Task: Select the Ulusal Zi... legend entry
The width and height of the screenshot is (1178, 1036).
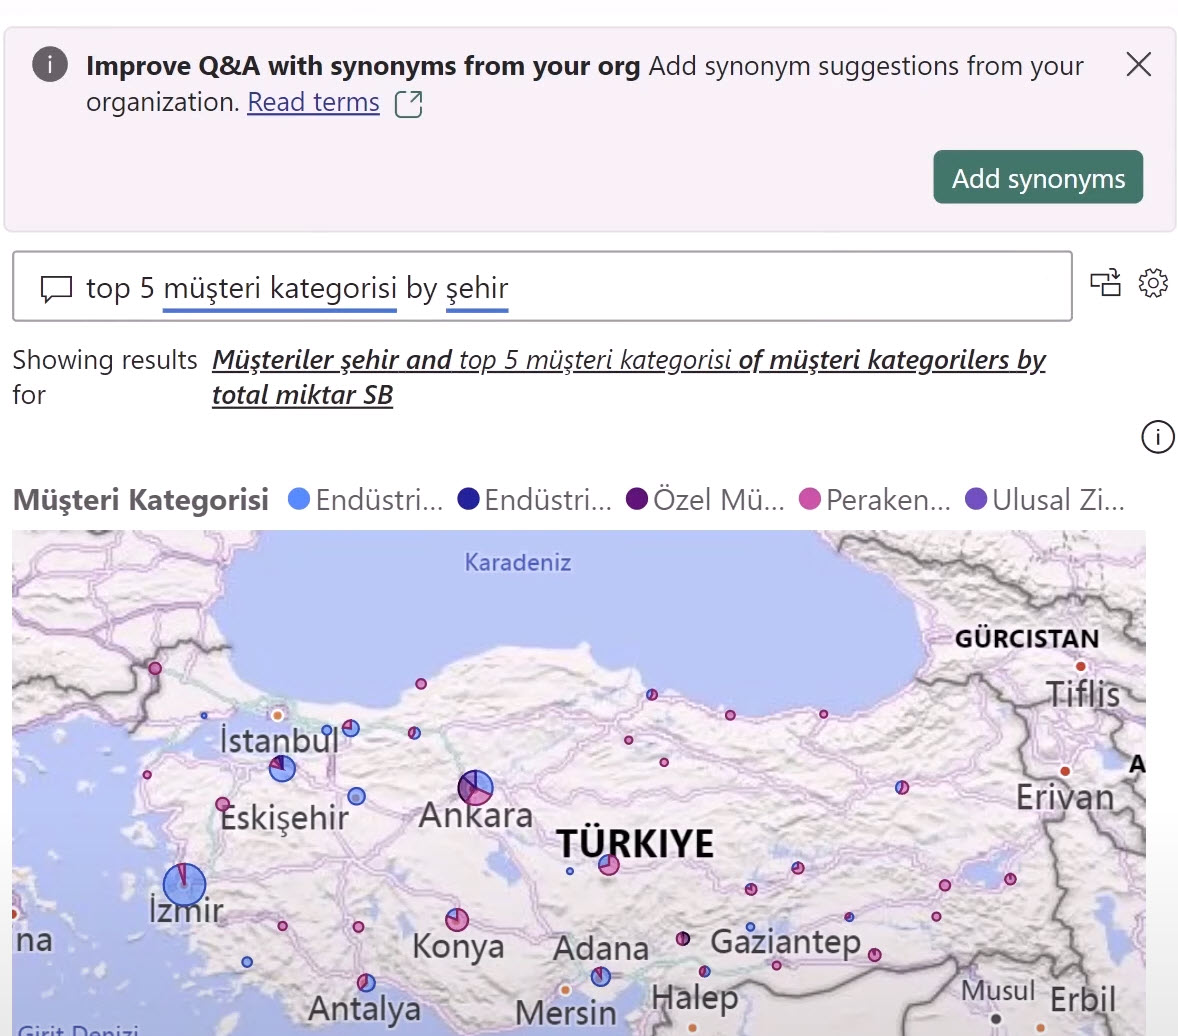Action: click(1045, 500)
